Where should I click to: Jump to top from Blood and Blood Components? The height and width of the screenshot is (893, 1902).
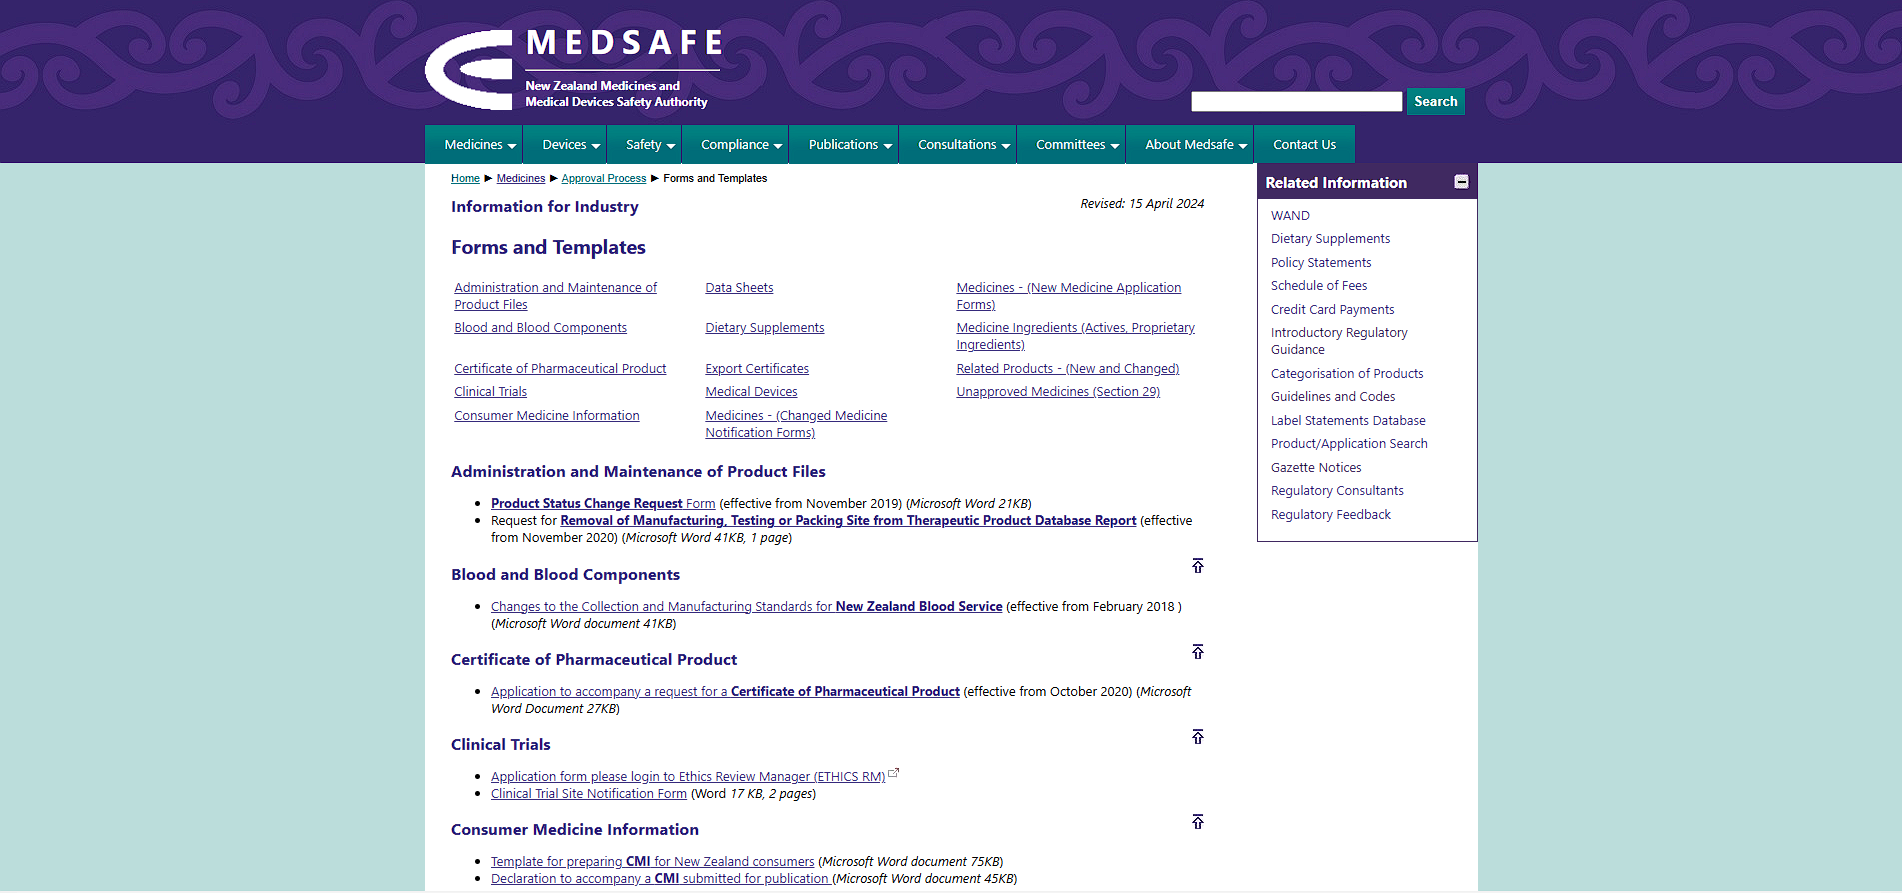(x=1197, y=566)
